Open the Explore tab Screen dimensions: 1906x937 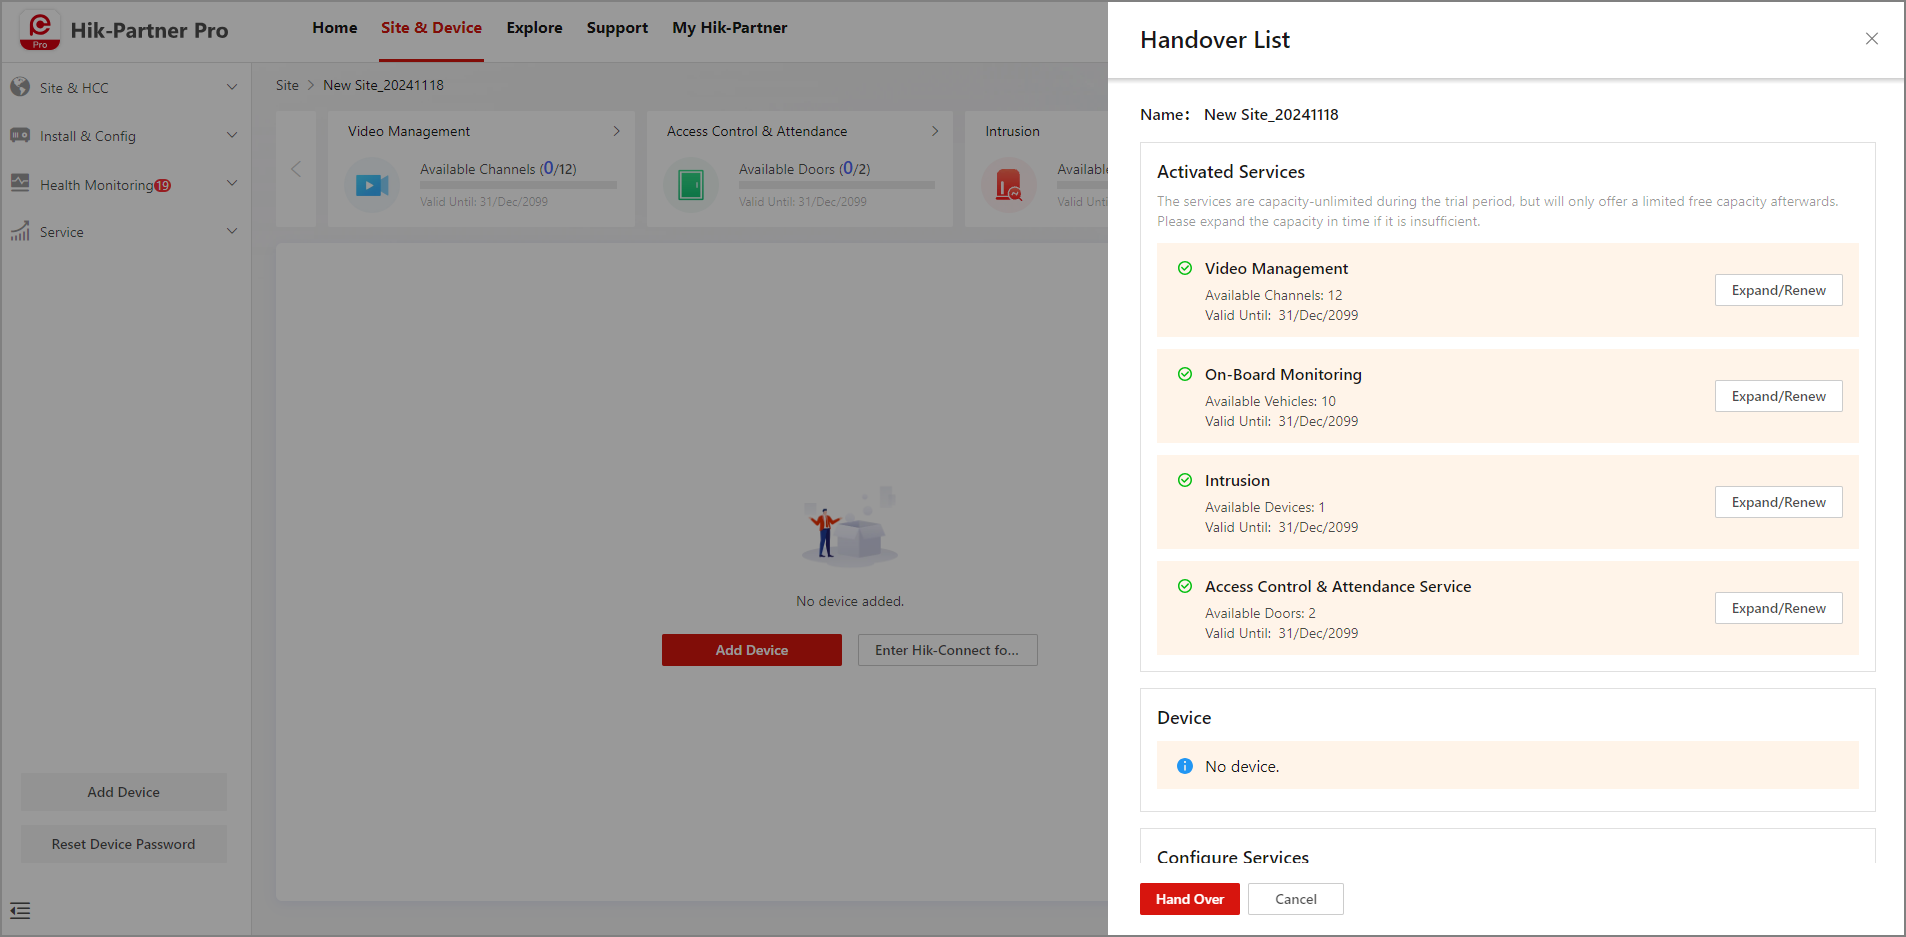tap(534, 28)
